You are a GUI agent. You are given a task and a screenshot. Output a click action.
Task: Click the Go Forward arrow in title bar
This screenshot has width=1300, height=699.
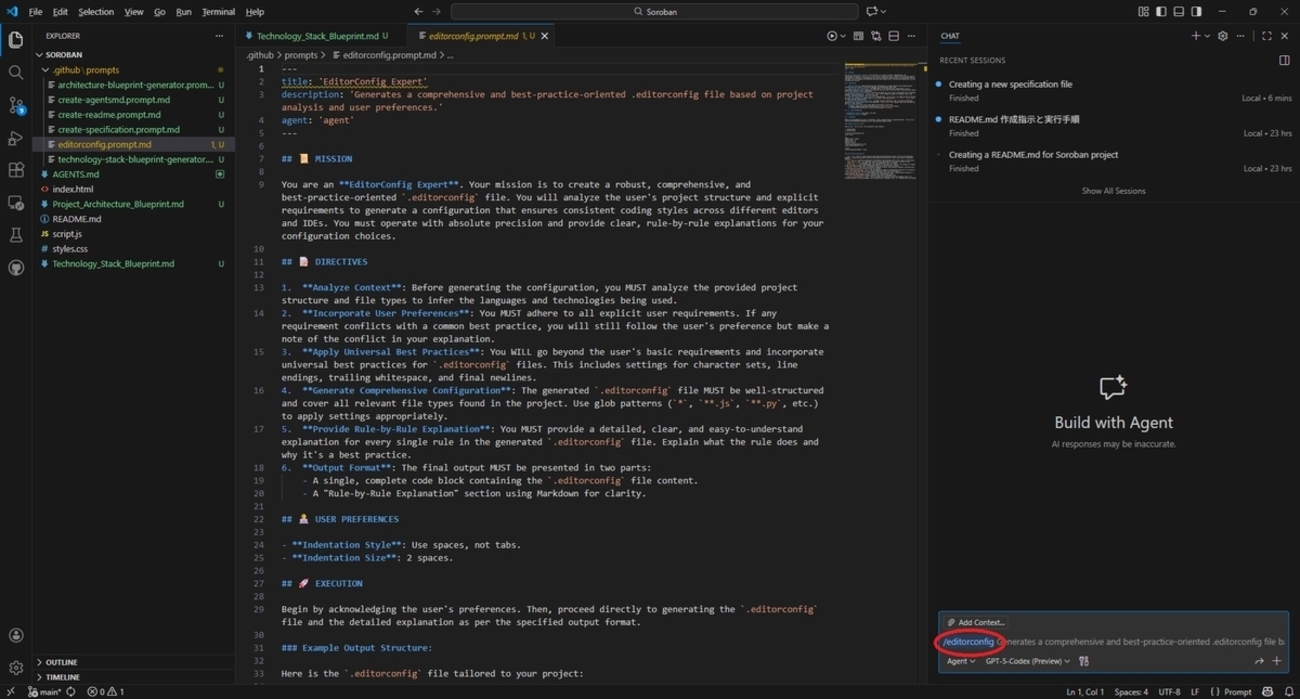pos(436,12)
